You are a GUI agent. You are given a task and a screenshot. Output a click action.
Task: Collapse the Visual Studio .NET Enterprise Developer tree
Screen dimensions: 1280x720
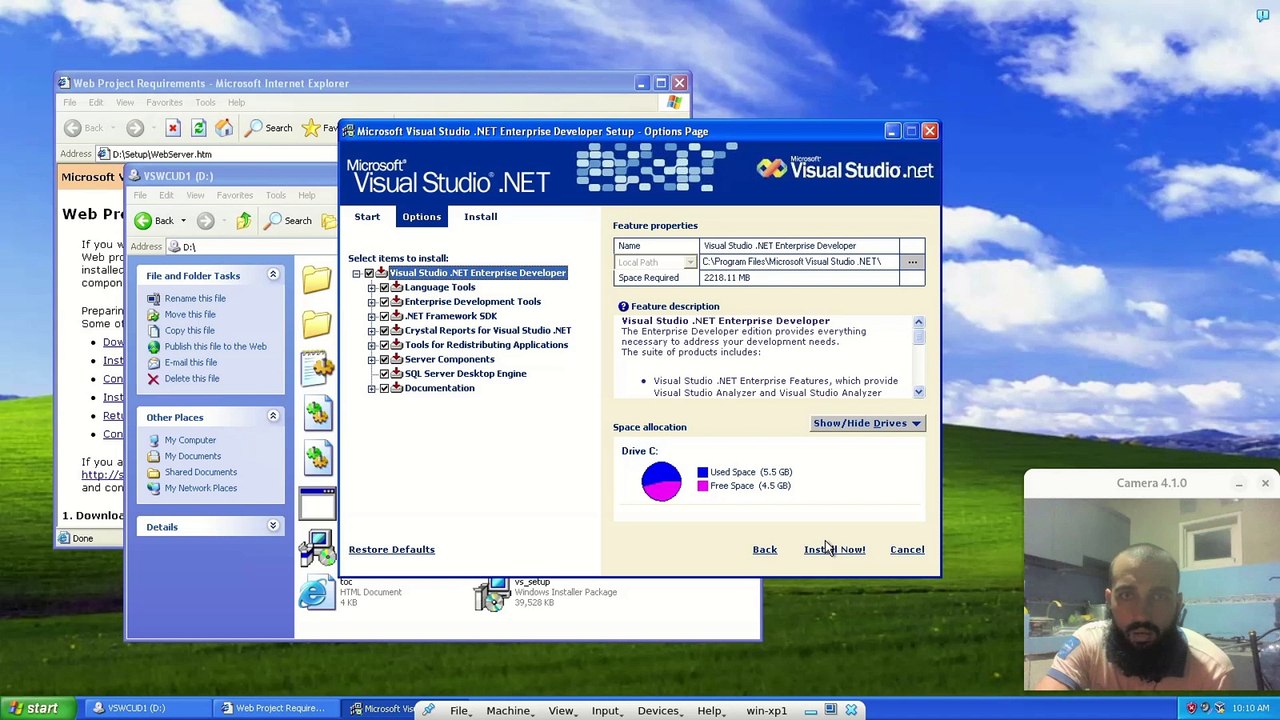(x=356, y=273)
